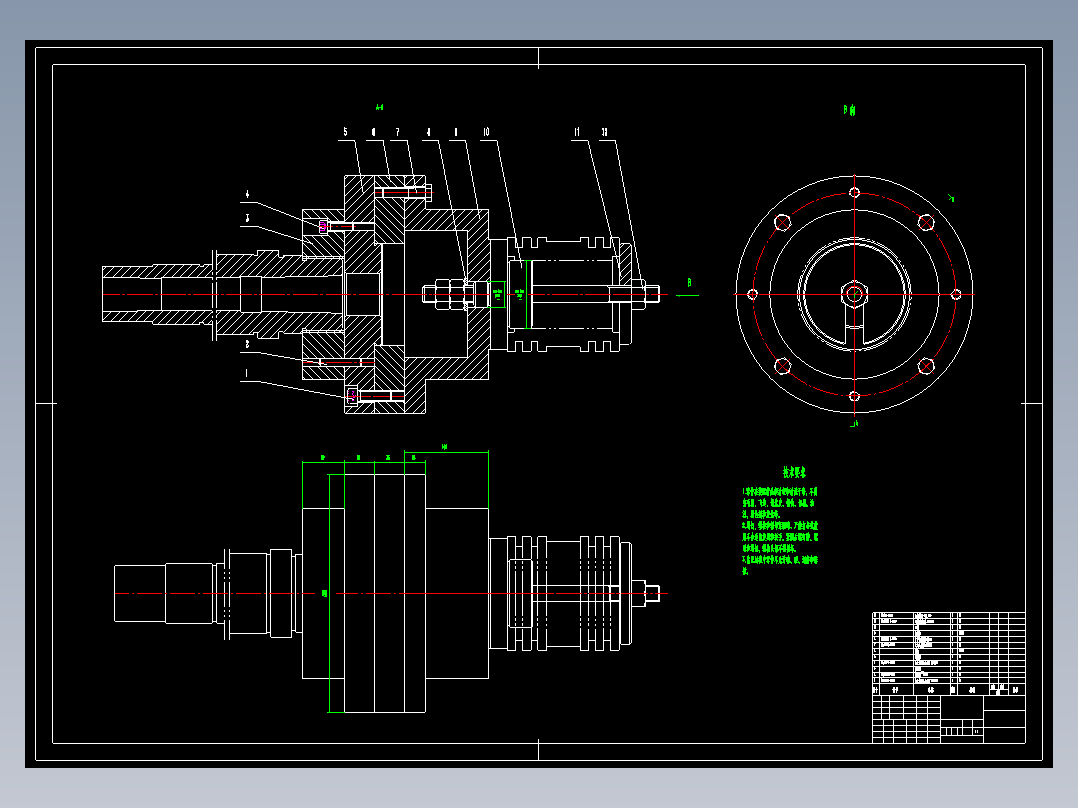Select the 技术要求 heading text

(x=794, y=472)
